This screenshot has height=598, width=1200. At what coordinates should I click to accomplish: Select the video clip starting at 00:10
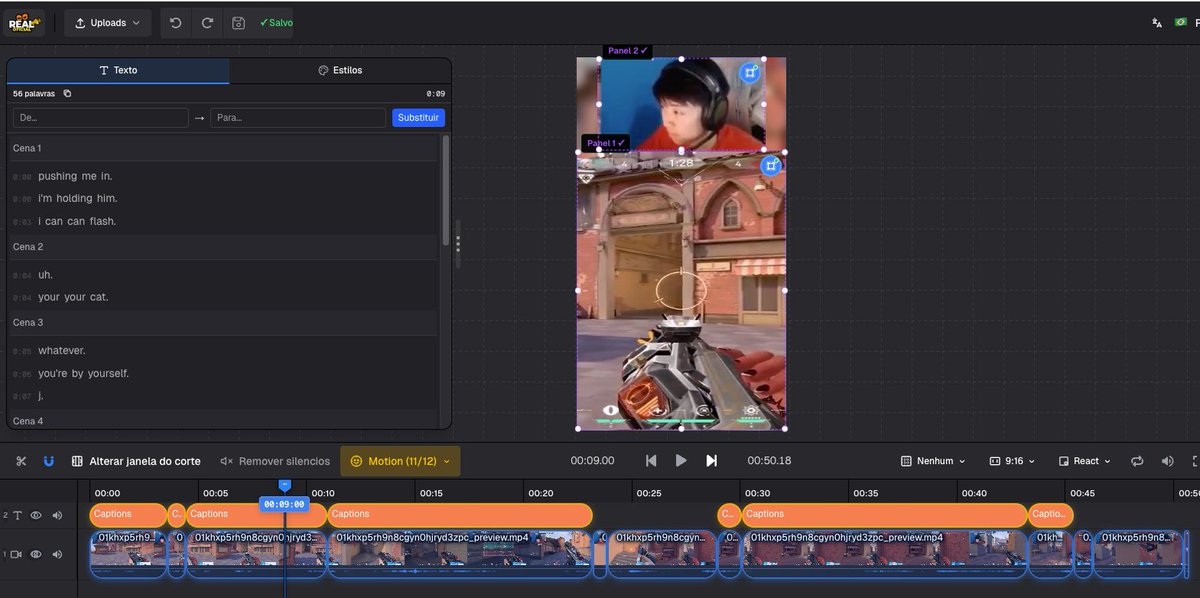click(x=460, y=554)
